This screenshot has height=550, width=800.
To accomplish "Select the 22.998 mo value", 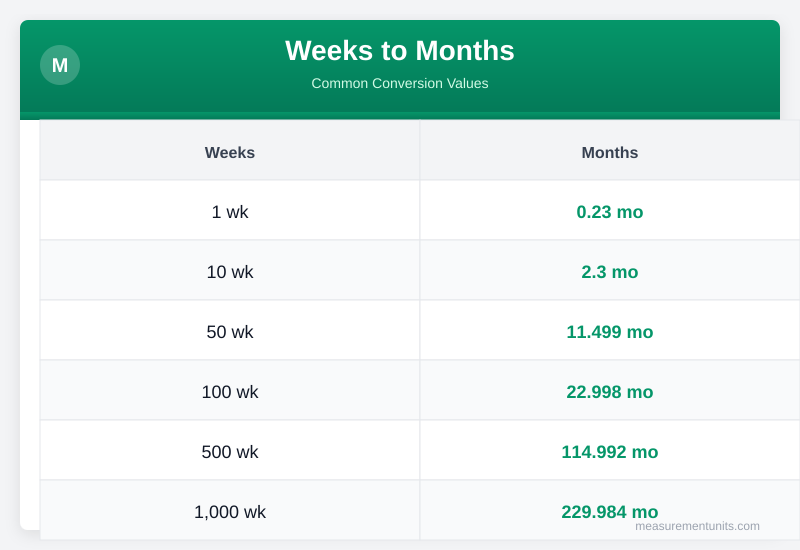I will tap(610, 392).
